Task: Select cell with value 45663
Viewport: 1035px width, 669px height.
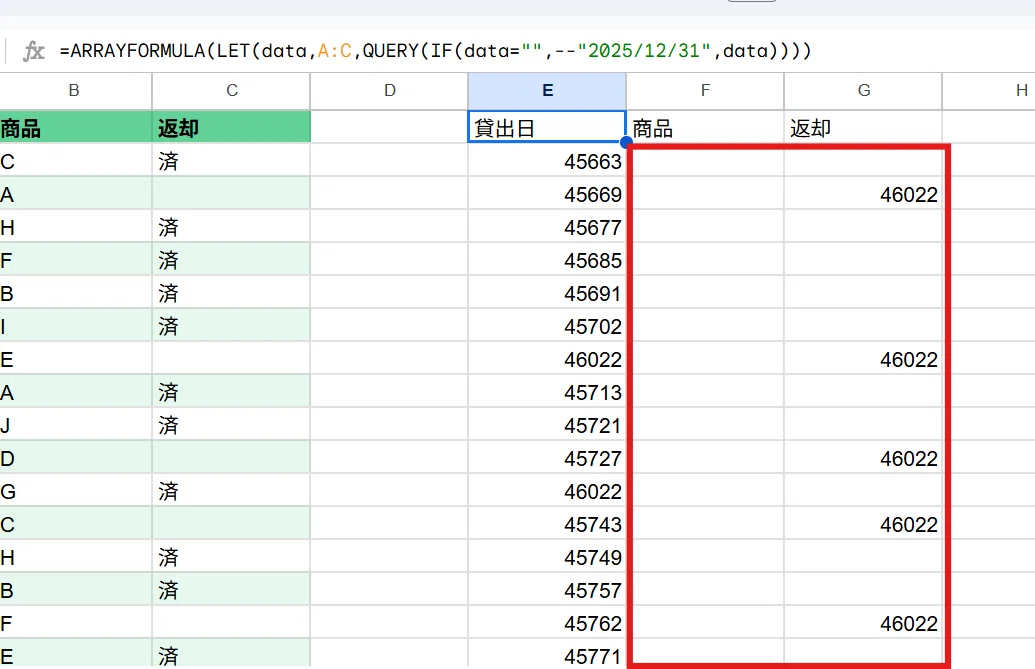Action: [547, 161]
